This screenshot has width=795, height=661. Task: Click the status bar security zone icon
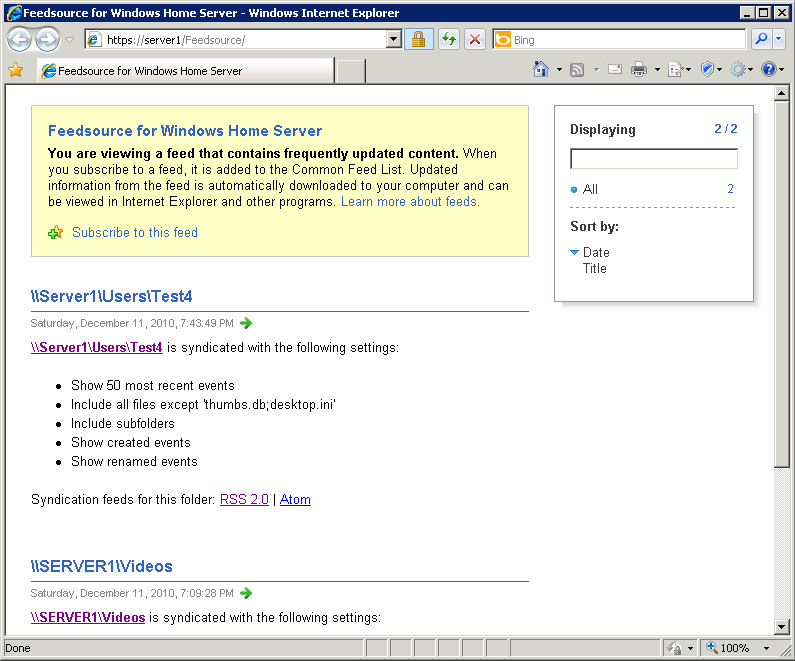click(x=675, y=648)
